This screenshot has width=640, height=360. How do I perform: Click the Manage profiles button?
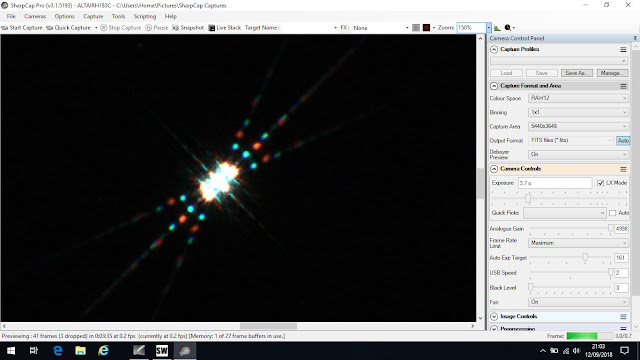pyautogui.click(x=612, y=73)
